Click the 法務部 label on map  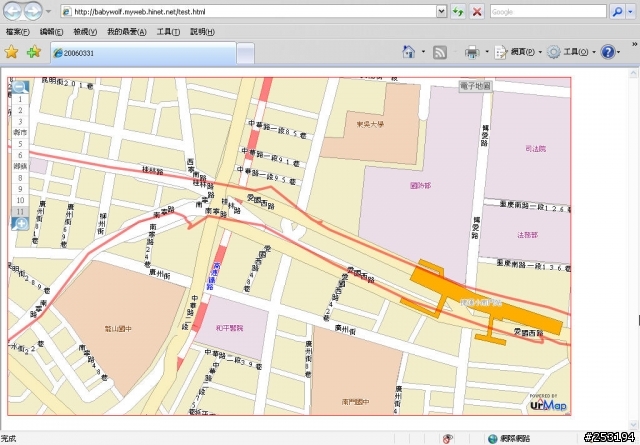click(x=528, y=235)
